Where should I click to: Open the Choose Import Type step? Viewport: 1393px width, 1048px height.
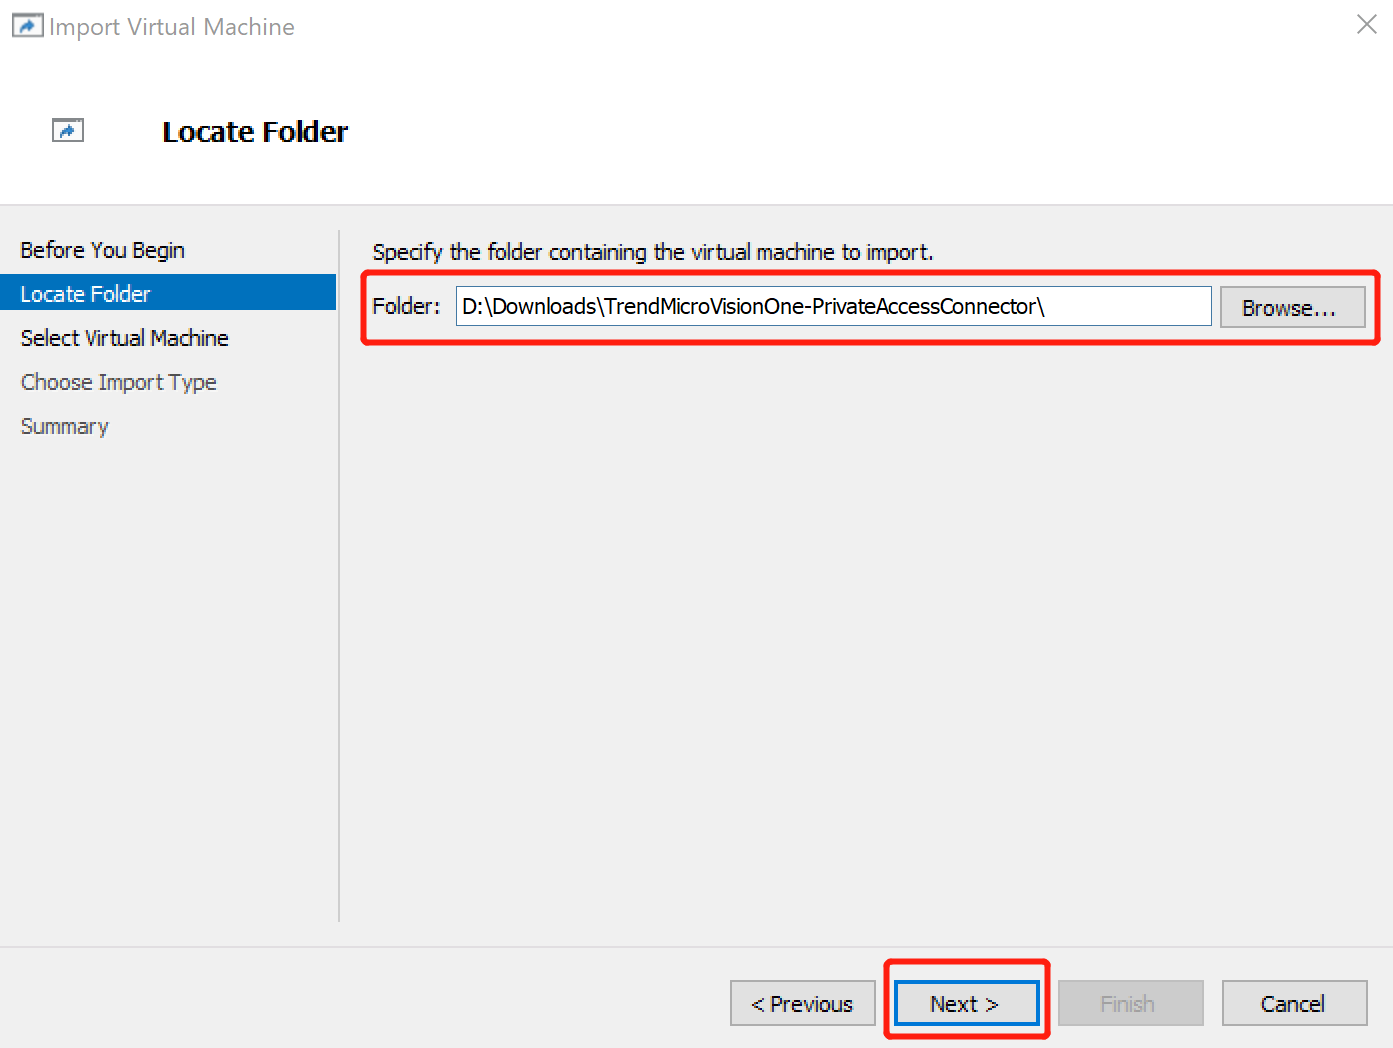[118, 382]
